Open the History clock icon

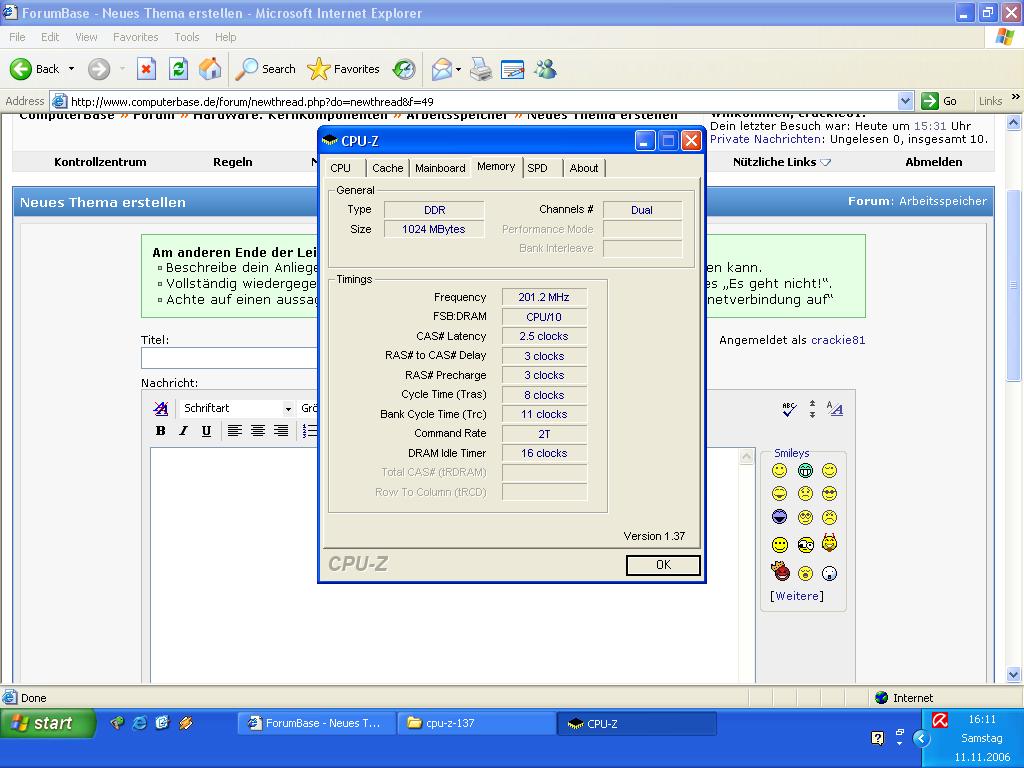(x=404, y=69)
